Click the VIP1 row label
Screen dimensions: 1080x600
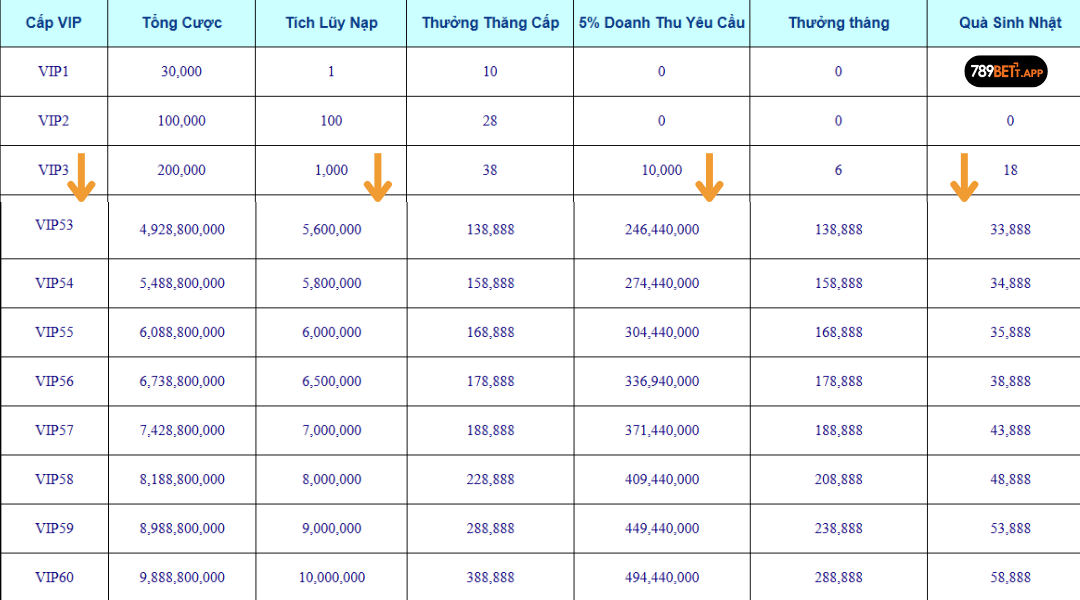pos(54,72)
